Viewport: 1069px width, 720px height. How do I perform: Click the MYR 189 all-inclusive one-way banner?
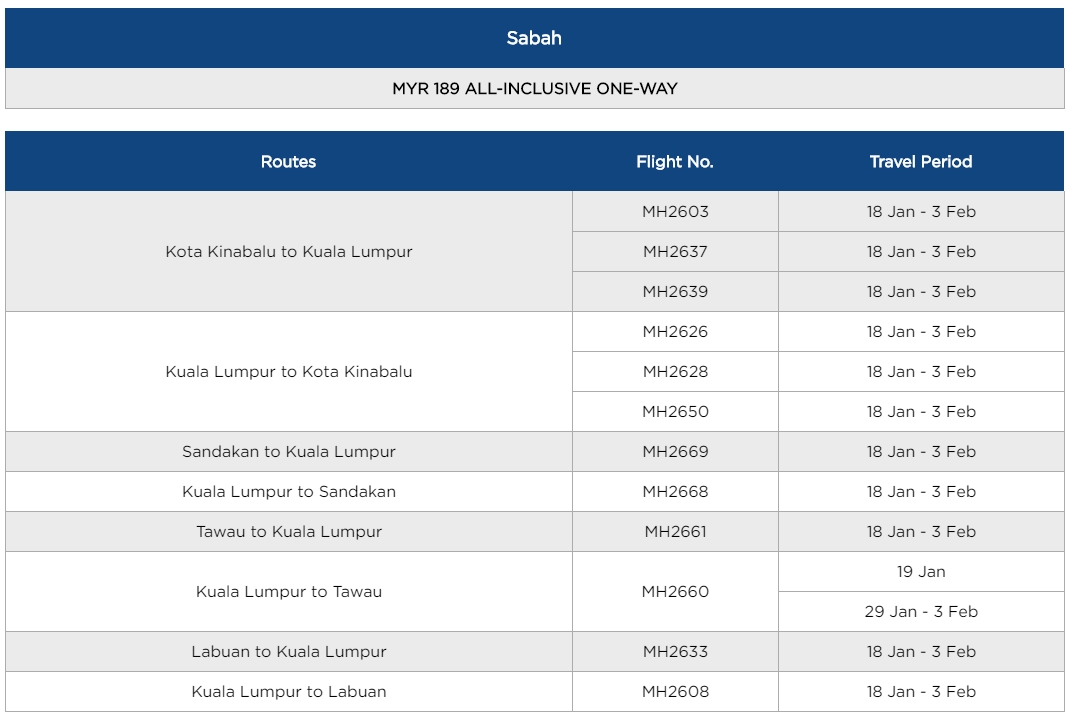coord(534,89)
